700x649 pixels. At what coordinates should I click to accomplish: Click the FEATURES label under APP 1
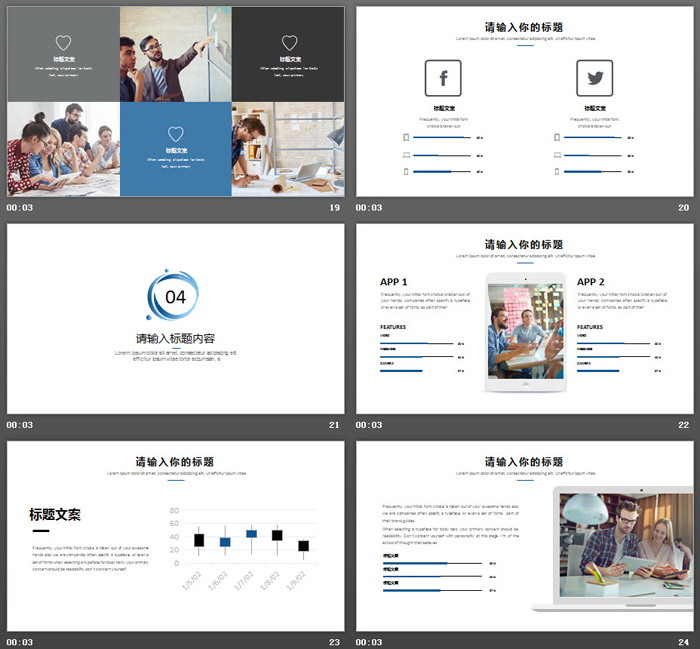393,327
